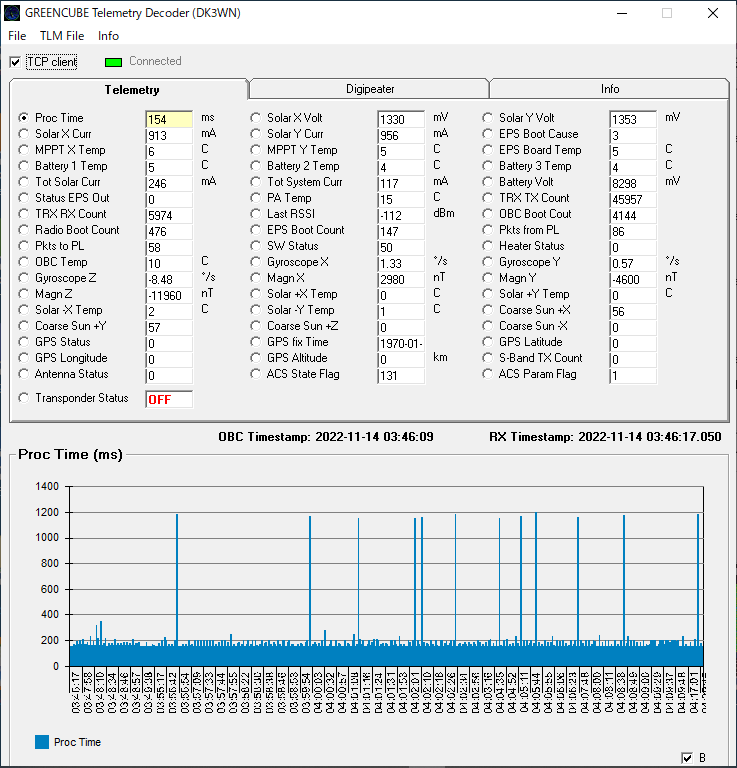Screen dimensions: 737x768
Task: Click the Proc Time value field 154
Action: point(169,119)
